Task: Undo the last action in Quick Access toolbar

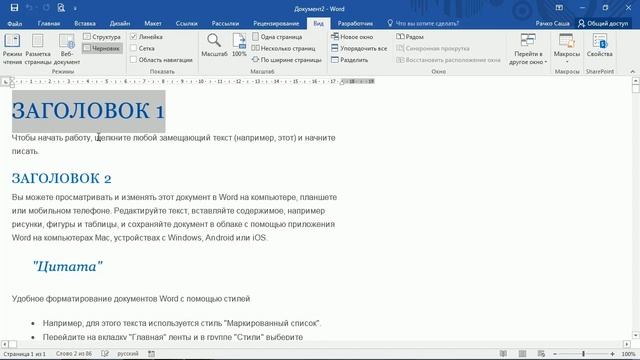Action: 29,8
